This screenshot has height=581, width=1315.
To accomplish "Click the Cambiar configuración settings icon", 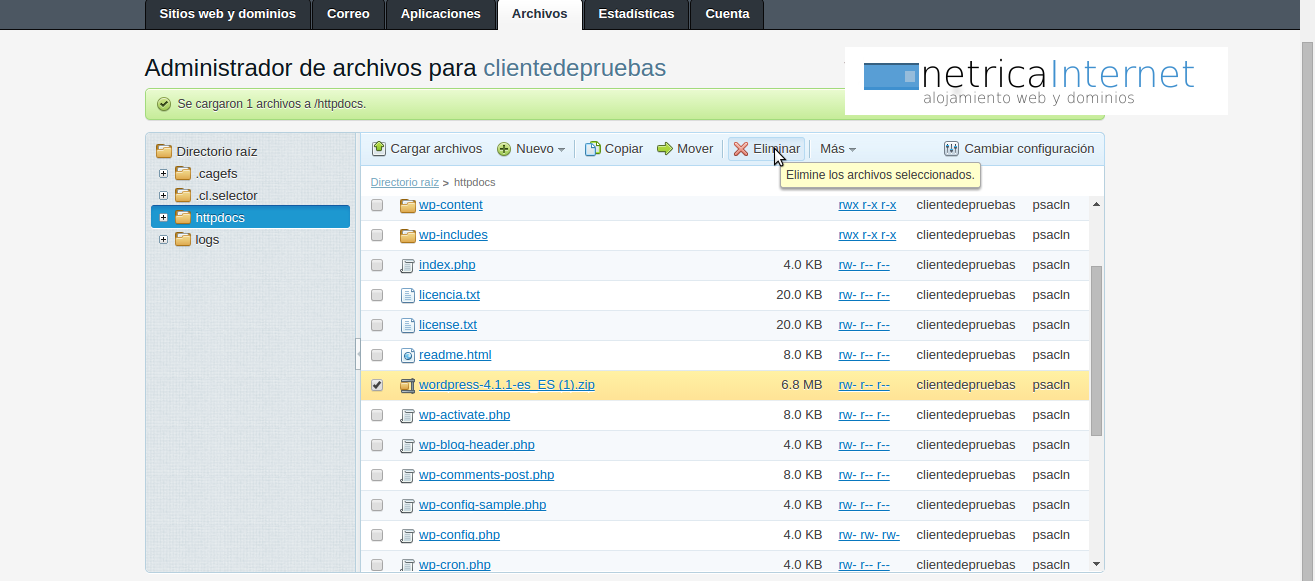I will (x=951, y=149).
